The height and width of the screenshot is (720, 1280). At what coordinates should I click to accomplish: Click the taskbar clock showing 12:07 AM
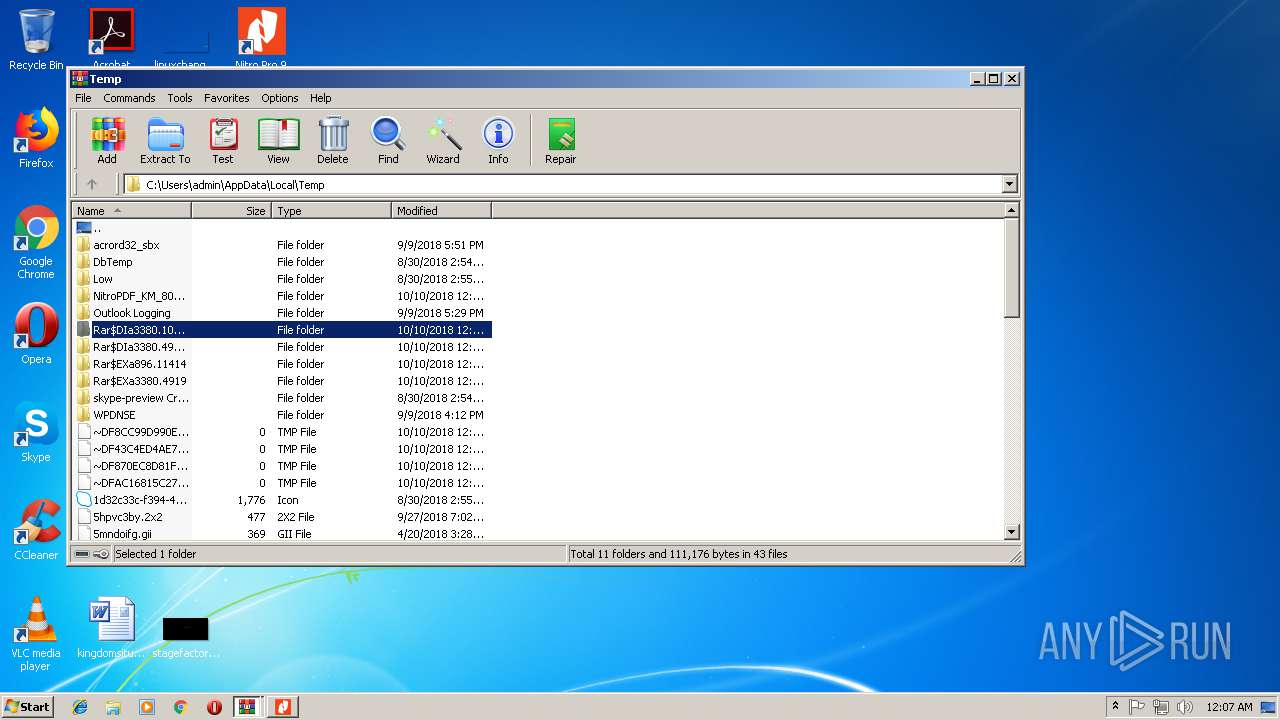1229,707
